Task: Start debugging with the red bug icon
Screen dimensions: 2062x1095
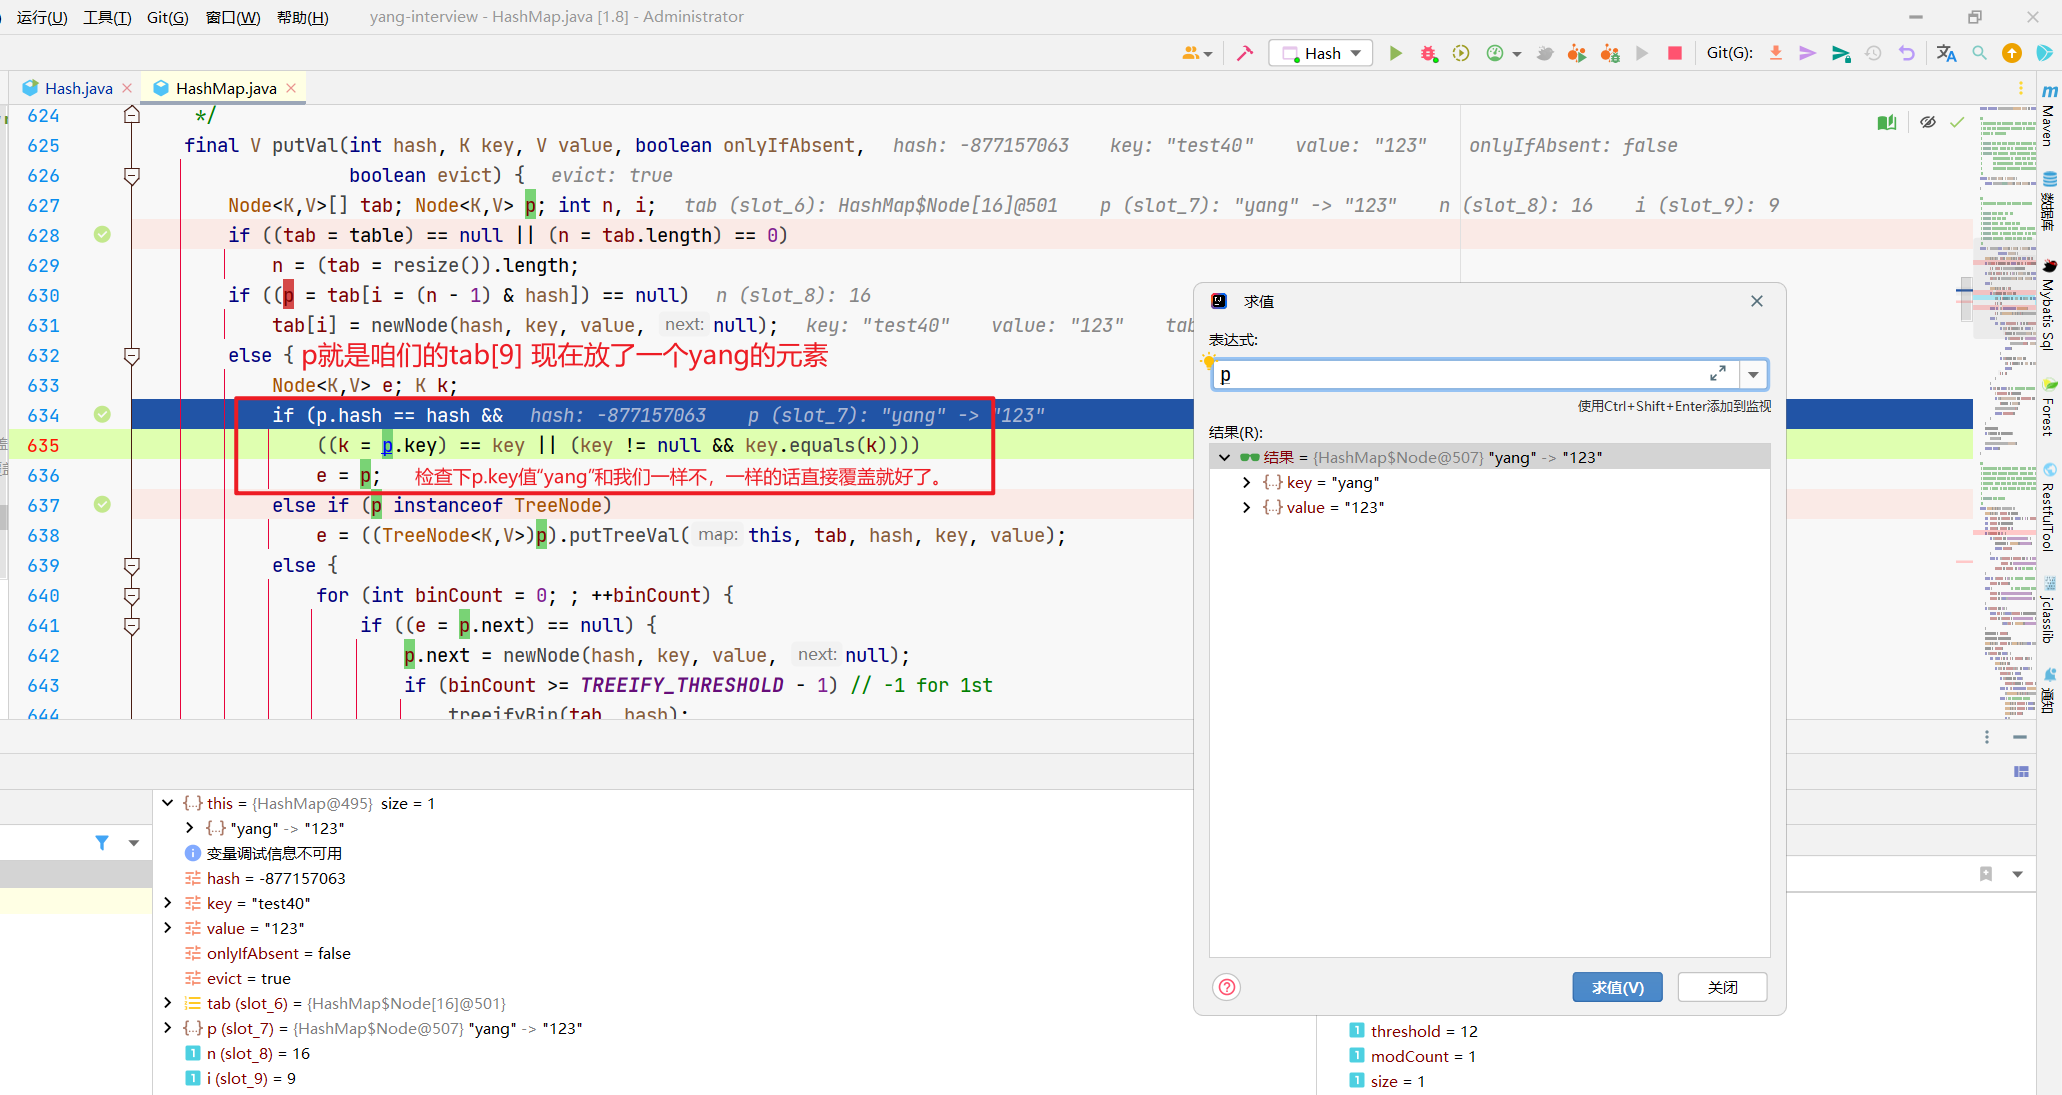Action: [x=1428, y=53]
